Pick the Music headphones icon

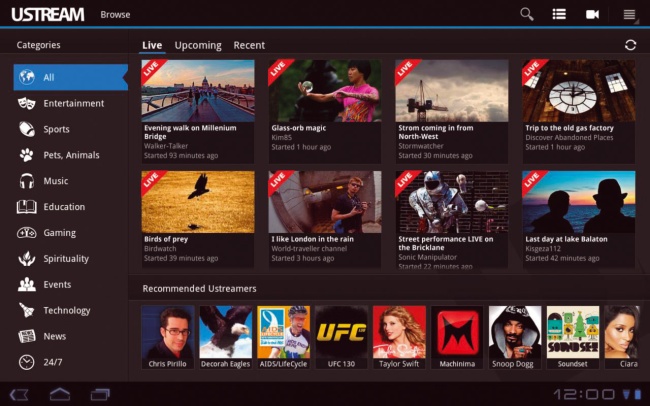click(x=27, y=181)
